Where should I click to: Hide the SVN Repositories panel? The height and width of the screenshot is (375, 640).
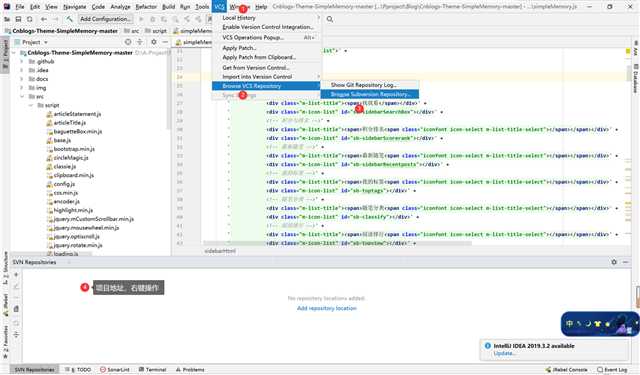625,262
